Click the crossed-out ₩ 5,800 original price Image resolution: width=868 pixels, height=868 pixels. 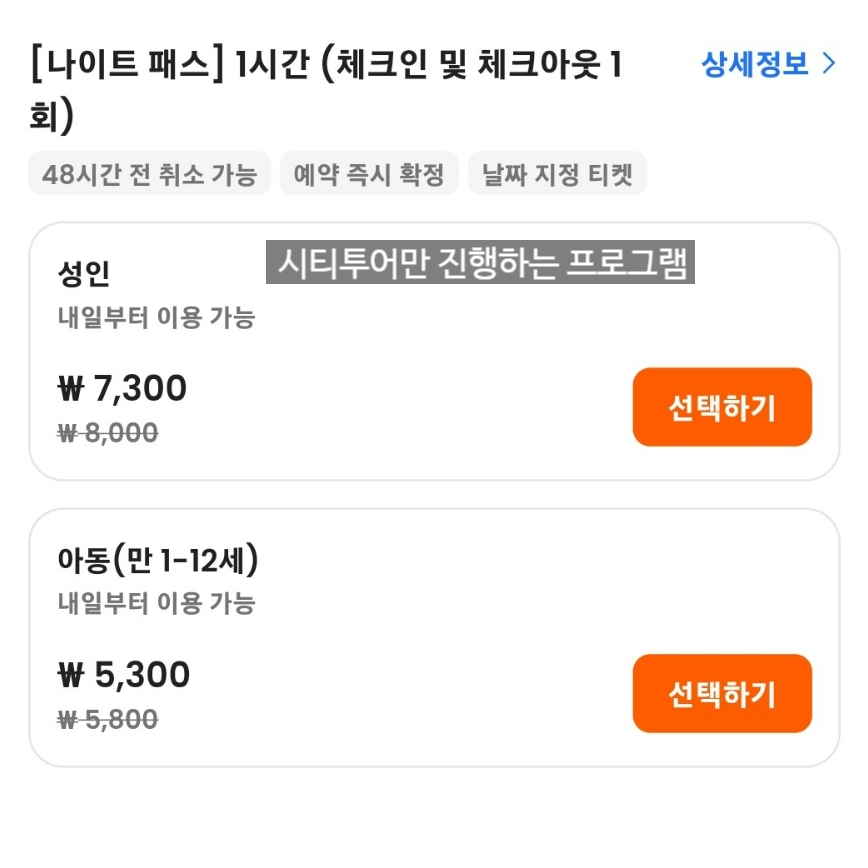pos(108,719)
